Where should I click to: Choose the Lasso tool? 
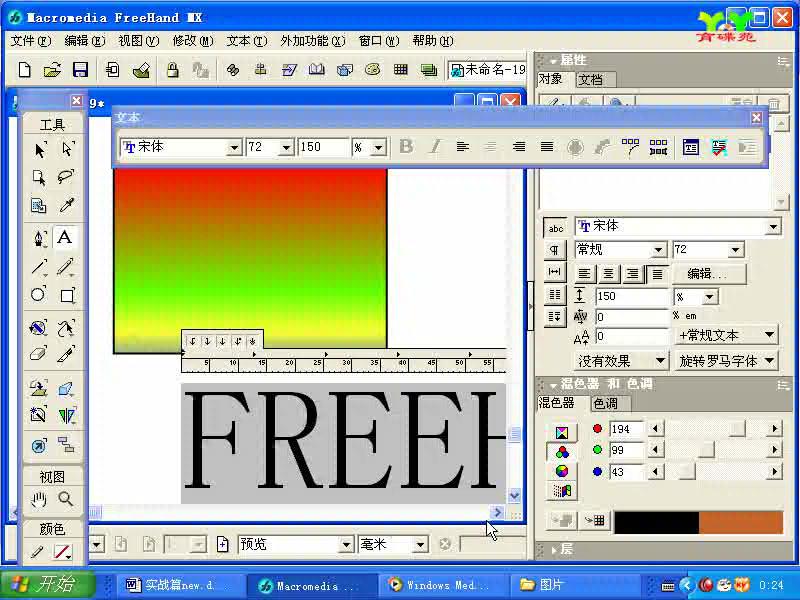tap(66, 177)
